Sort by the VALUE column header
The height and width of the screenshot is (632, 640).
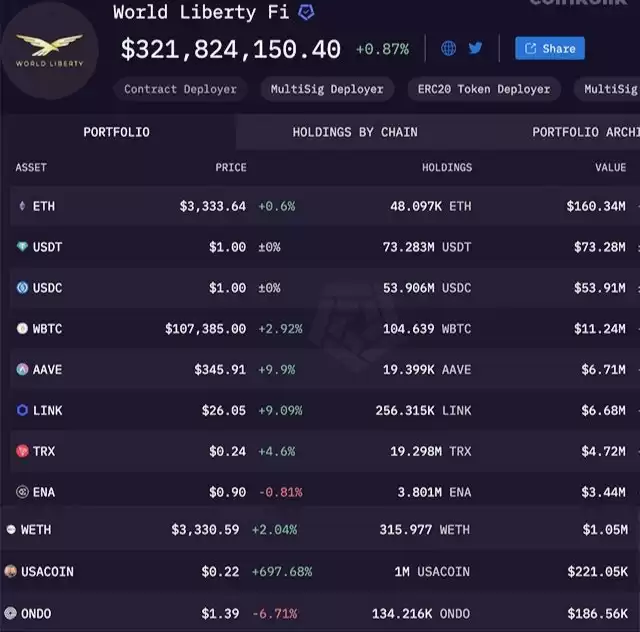[x=611, y=167]
